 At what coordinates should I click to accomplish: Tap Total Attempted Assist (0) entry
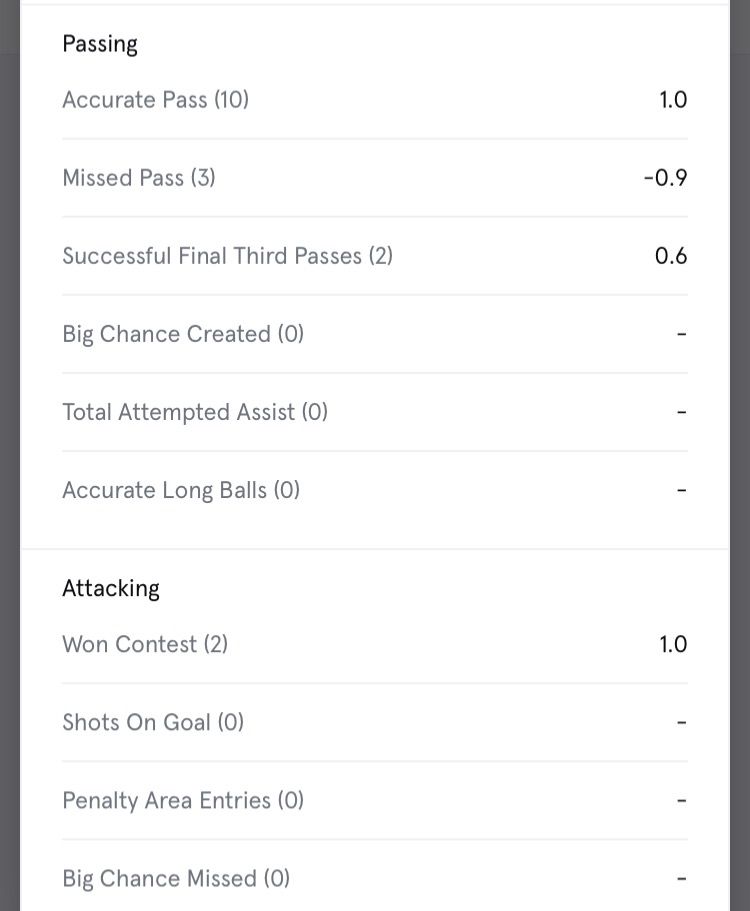[x=195, y=412]
